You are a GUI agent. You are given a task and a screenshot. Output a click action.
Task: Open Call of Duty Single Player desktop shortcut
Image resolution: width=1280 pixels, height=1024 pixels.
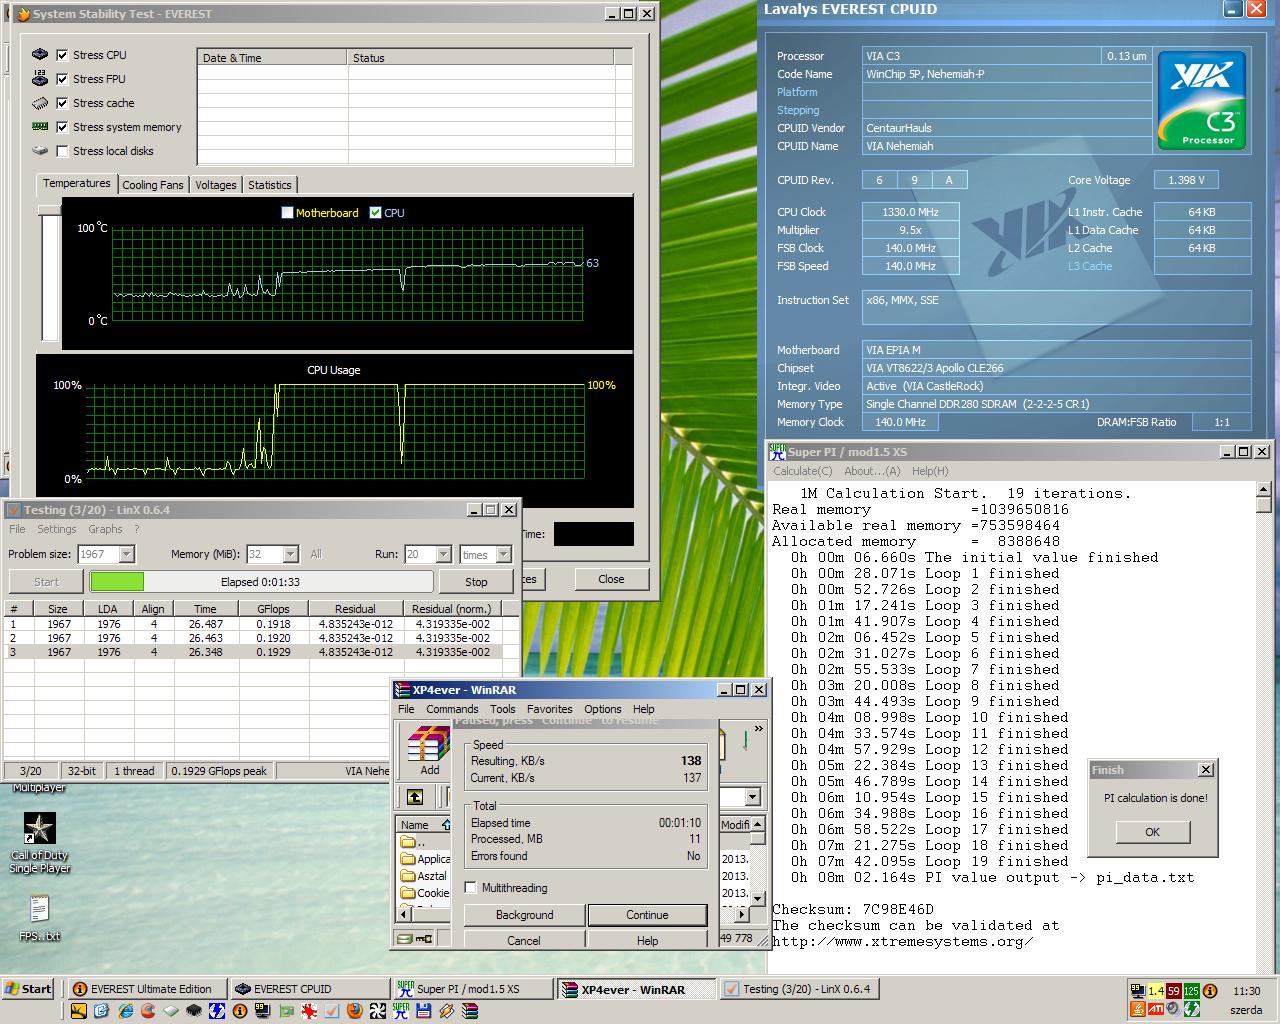tap(39, 843)
